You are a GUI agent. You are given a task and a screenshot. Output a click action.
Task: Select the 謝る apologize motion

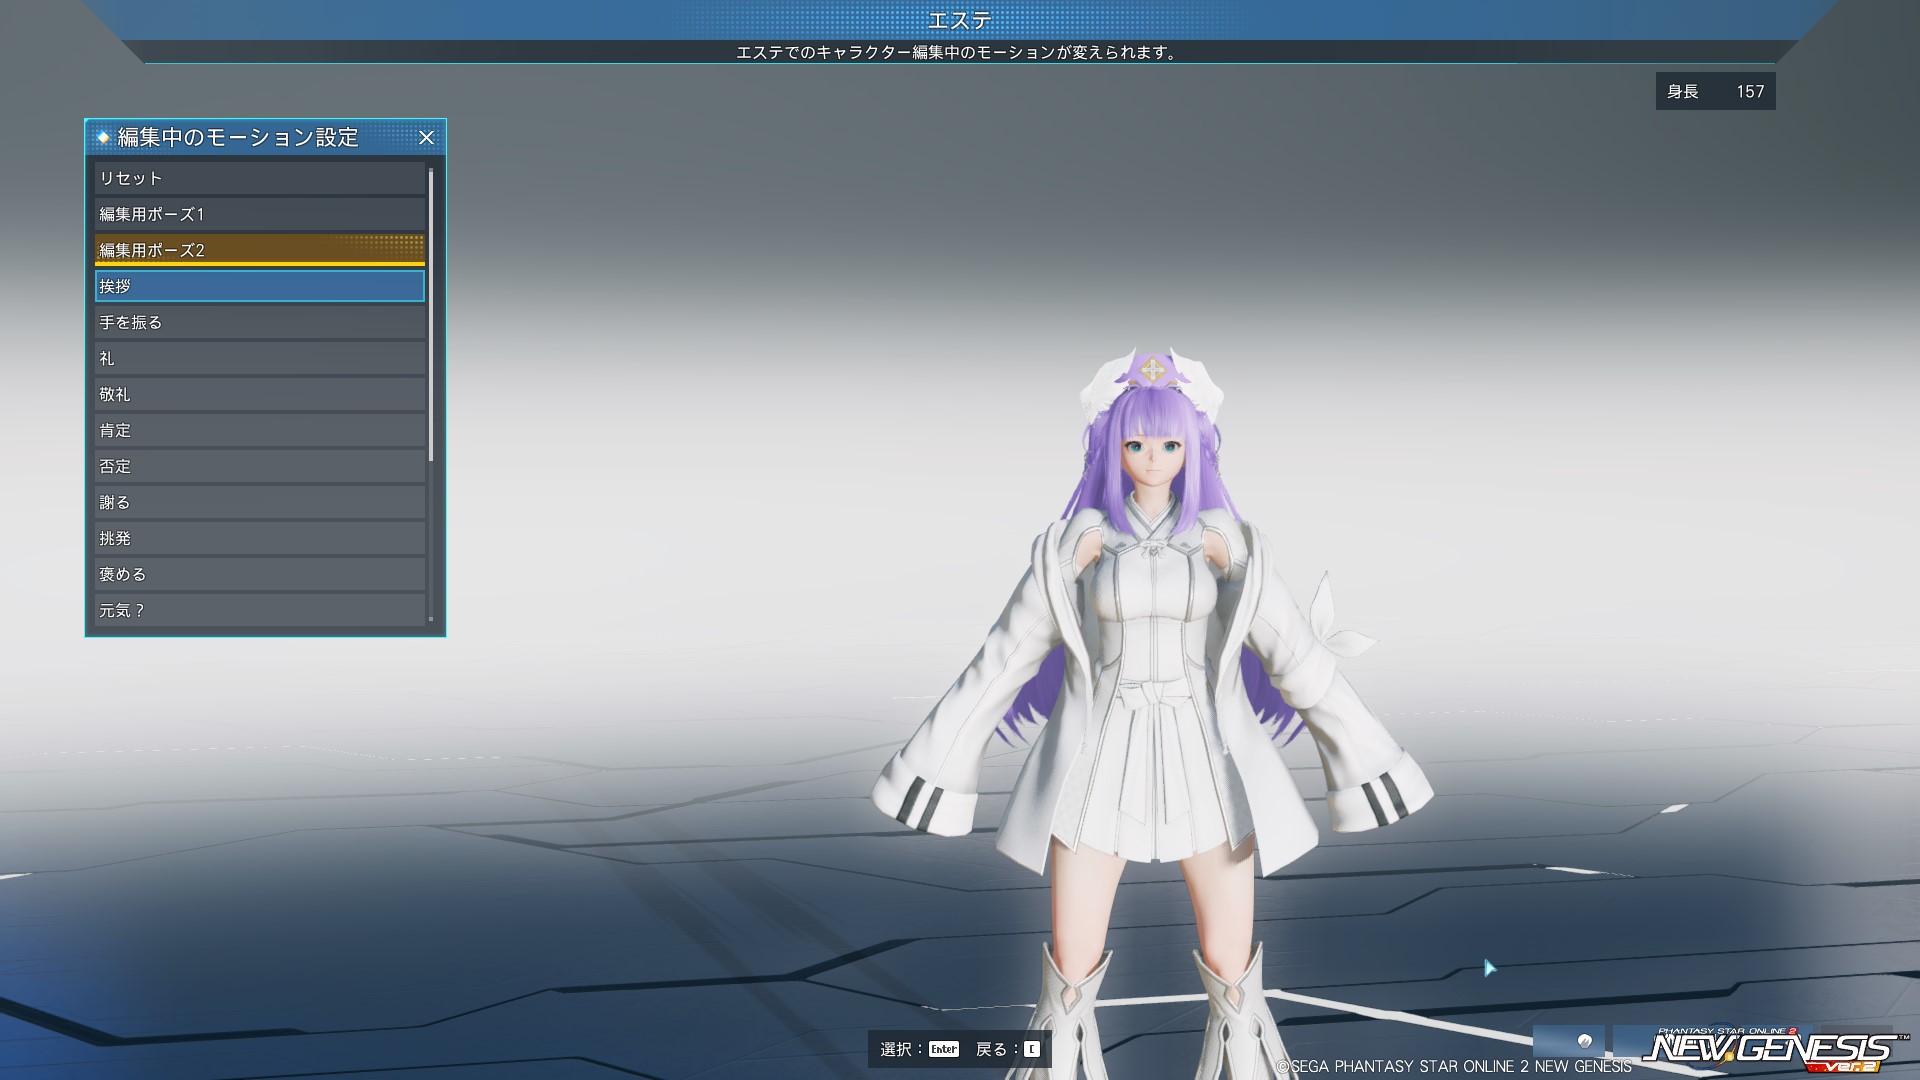click(x=260, y=502)
